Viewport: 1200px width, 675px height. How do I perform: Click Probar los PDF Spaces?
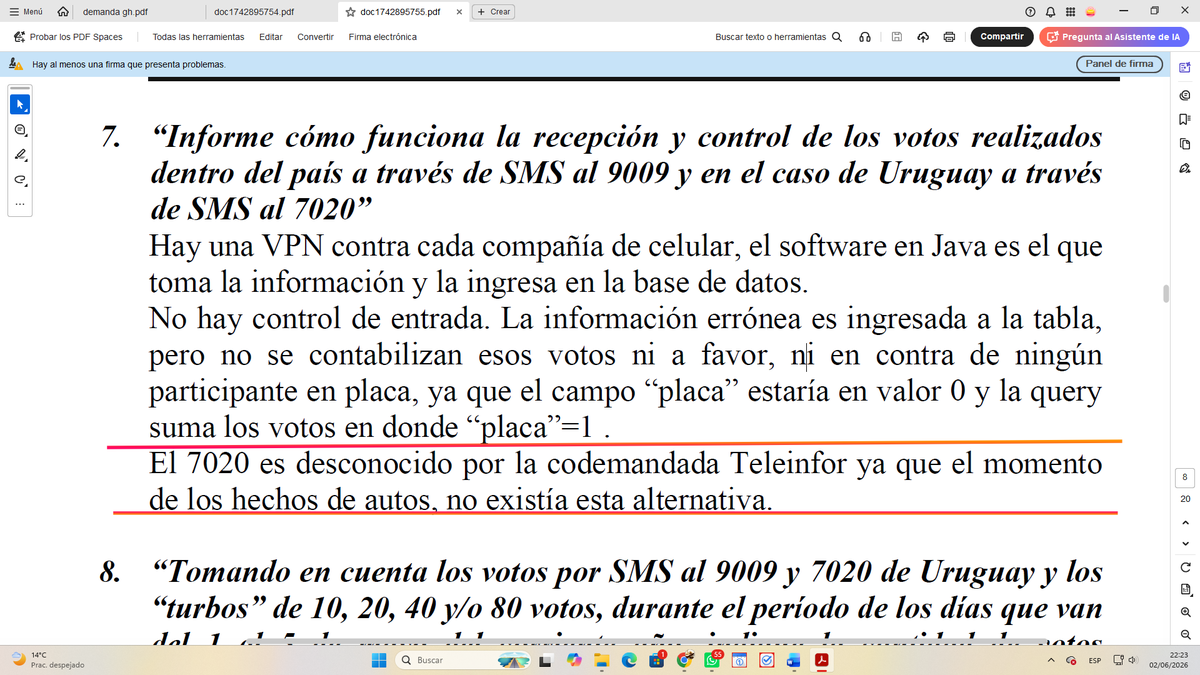(x=68, y=37)
